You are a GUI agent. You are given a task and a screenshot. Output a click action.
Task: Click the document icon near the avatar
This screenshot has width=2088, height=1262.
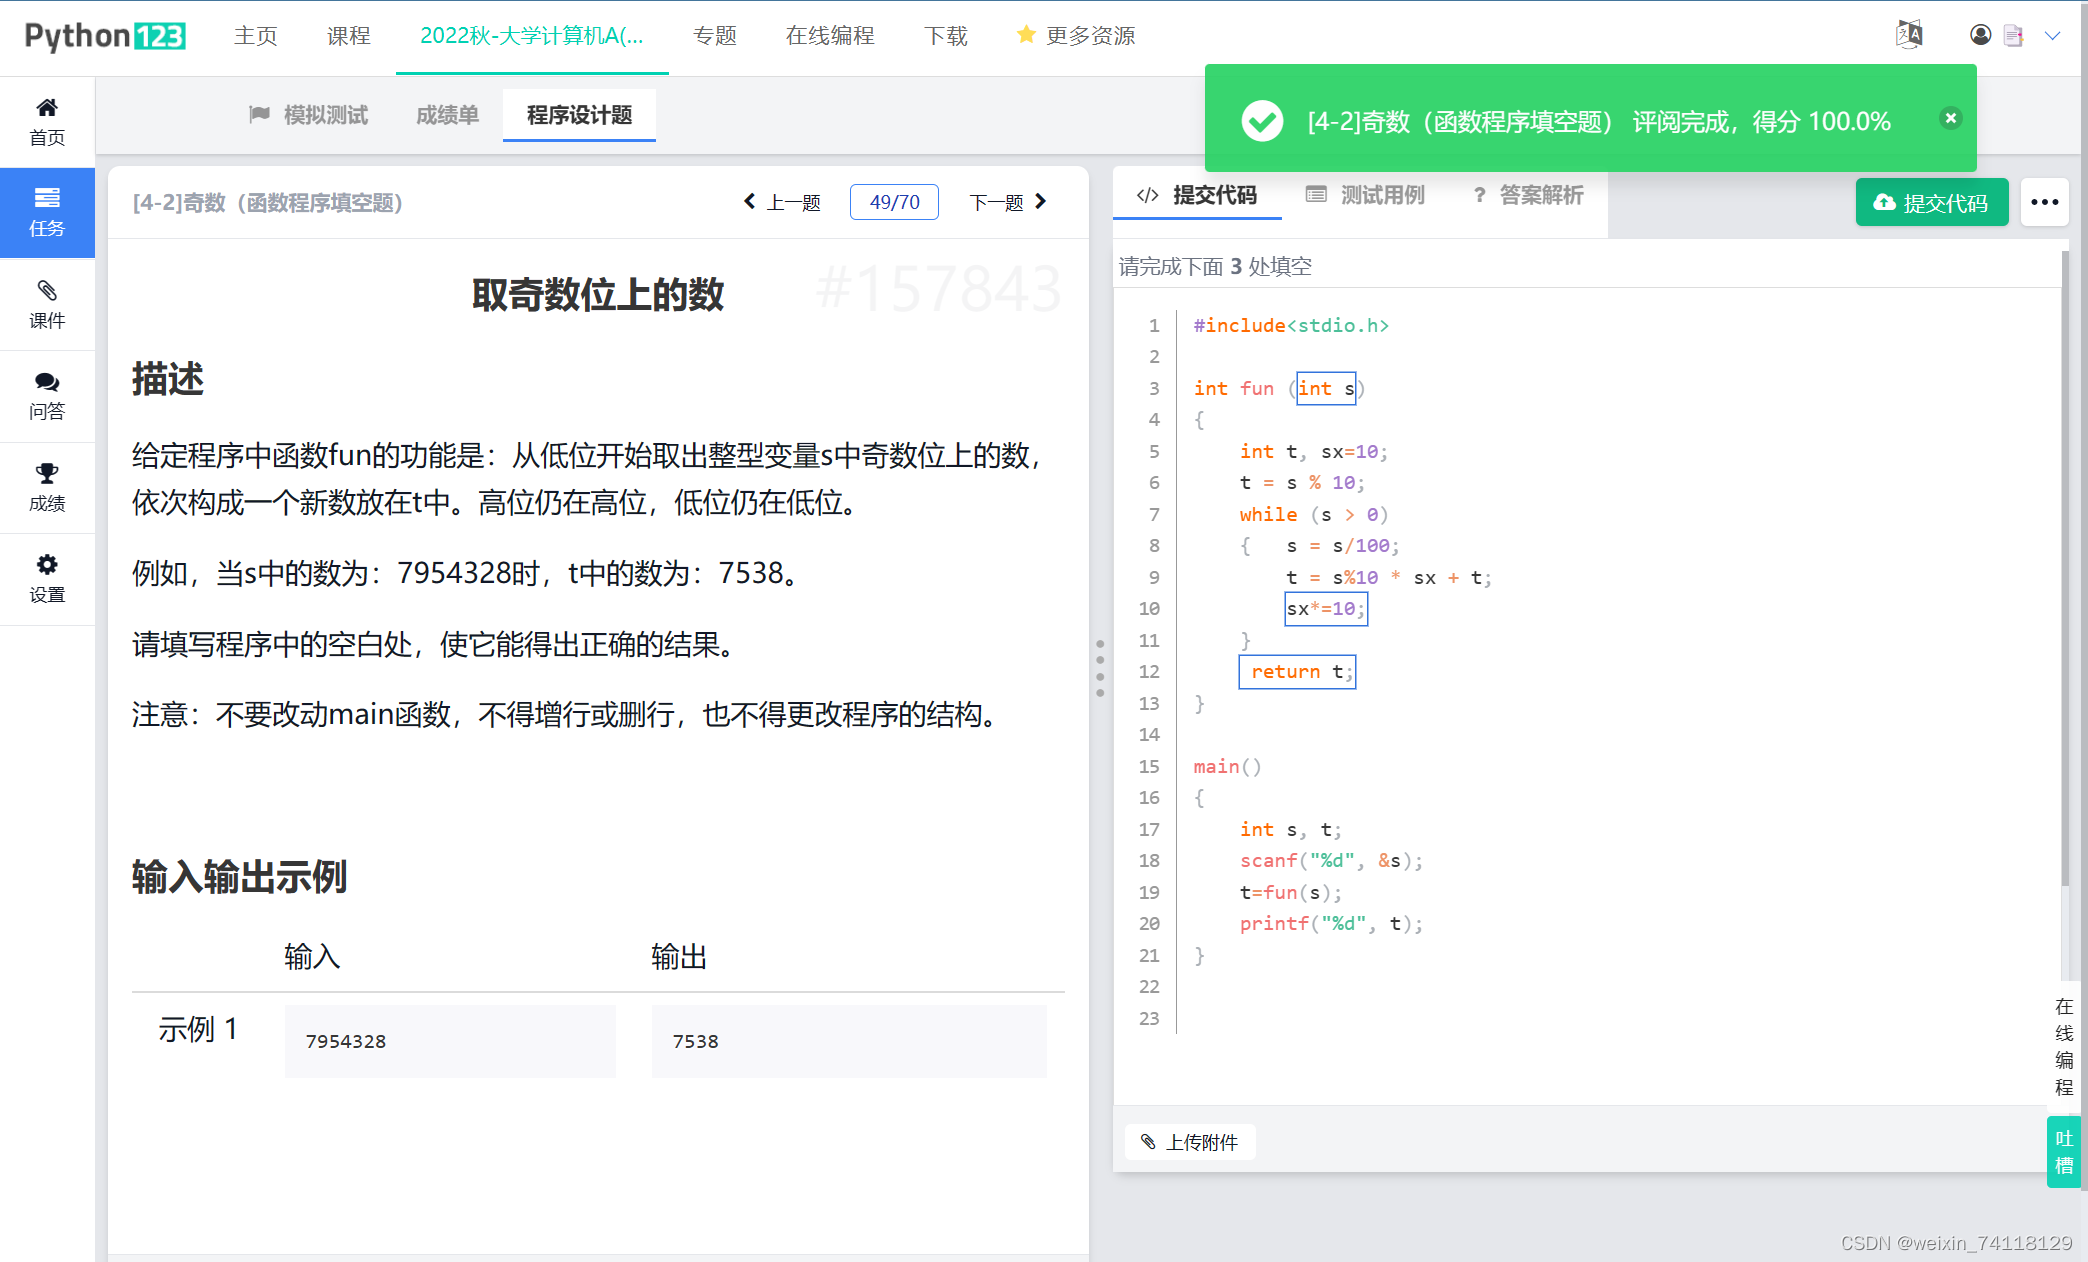tap(2014, 35)
